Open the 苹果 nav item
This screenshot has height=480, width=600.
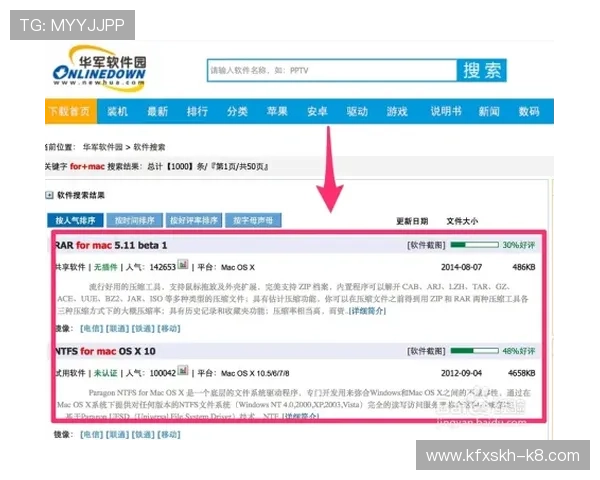tap(277, 111)
